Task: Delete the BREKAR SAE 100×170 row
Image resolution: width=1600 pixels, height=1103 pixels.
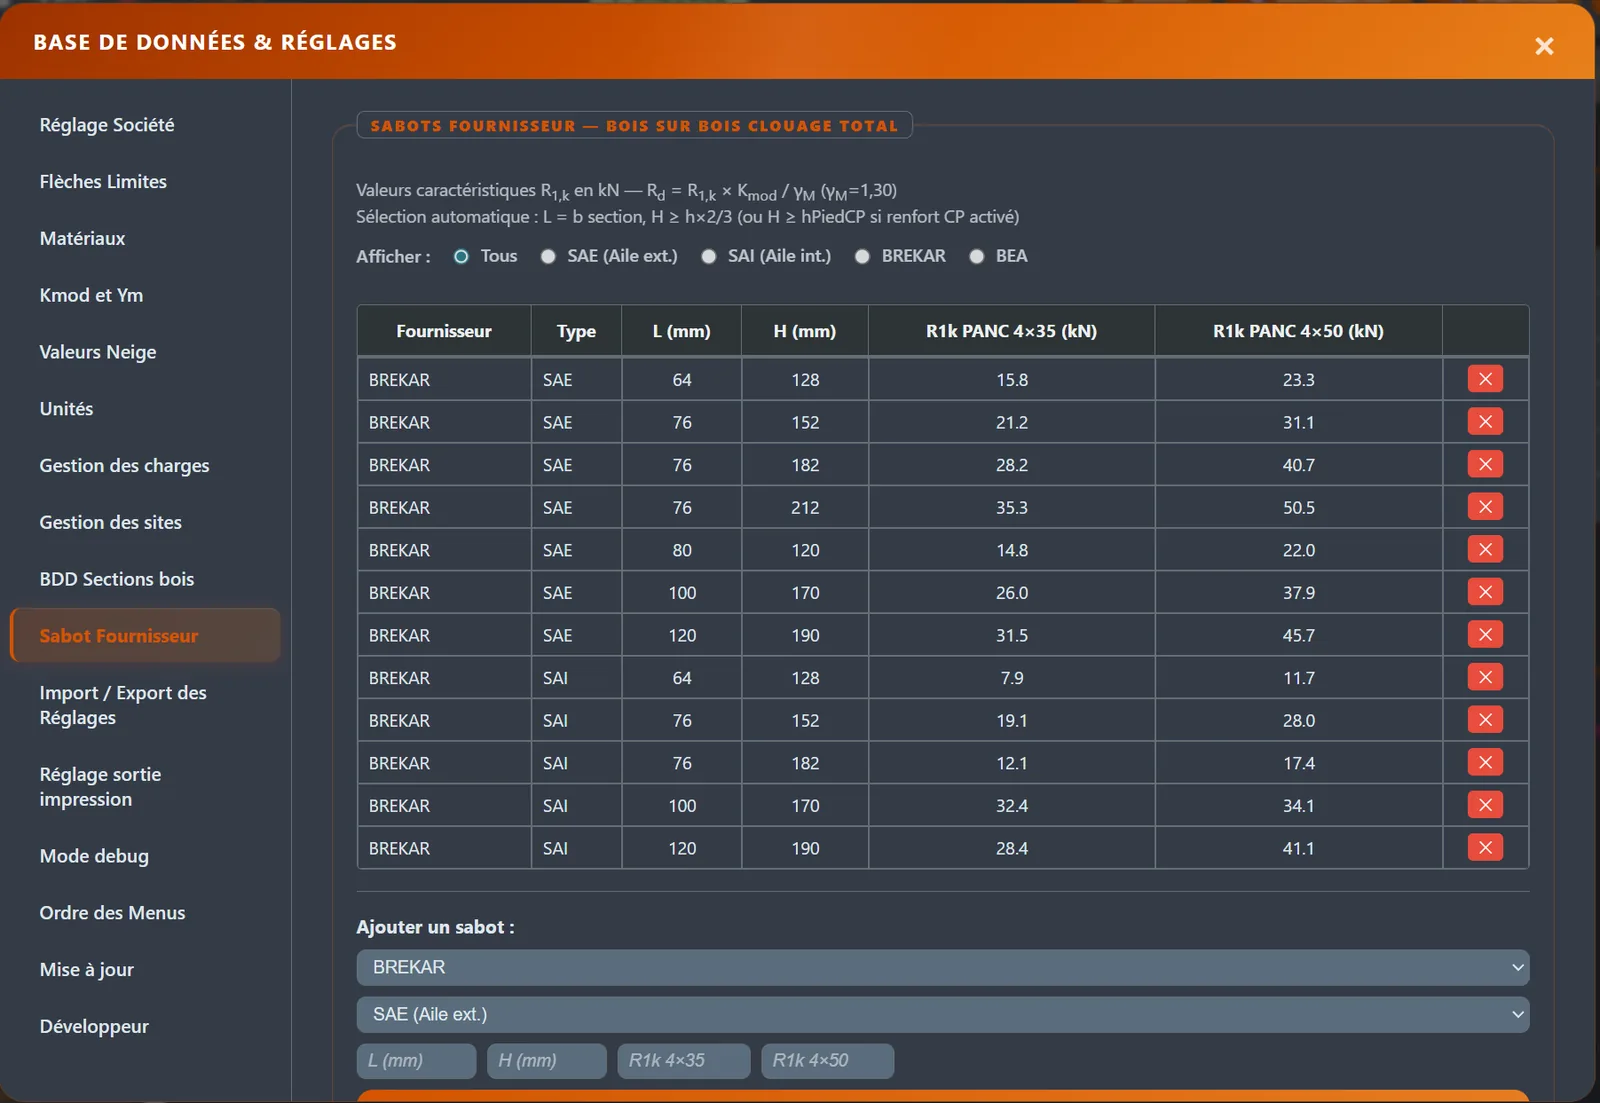Action: point(1485,592)
